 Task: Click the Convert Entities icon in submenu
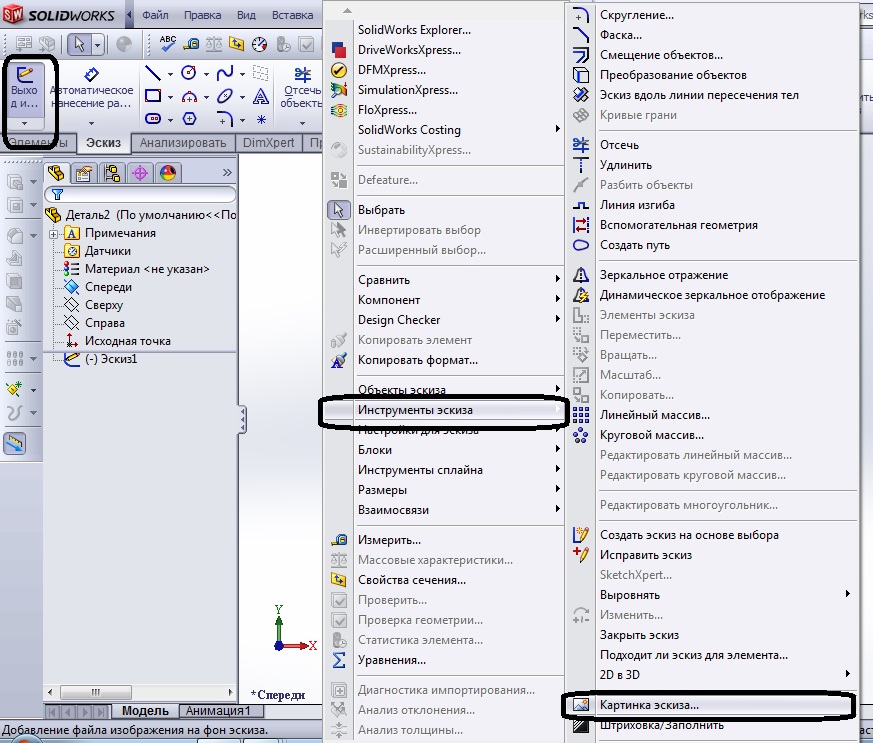pyautogui.click(x=581, y=75)
